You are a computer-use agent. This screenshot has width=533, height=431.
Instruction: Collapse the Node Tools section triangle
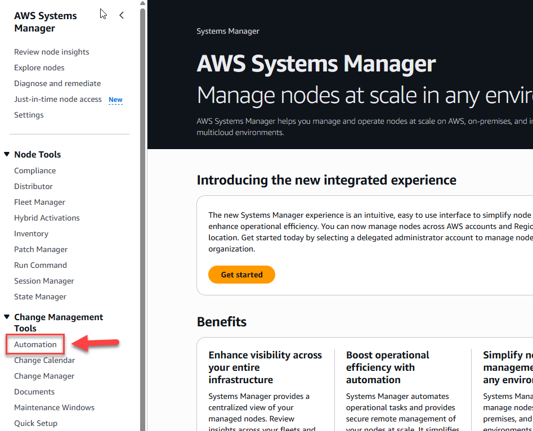tap(7, 154)
